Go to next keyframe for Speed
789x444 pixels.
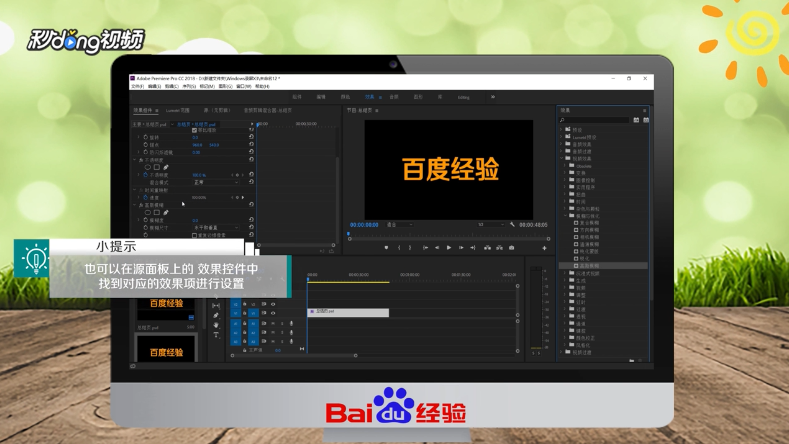pyautogui.click(x=243, y=197)
